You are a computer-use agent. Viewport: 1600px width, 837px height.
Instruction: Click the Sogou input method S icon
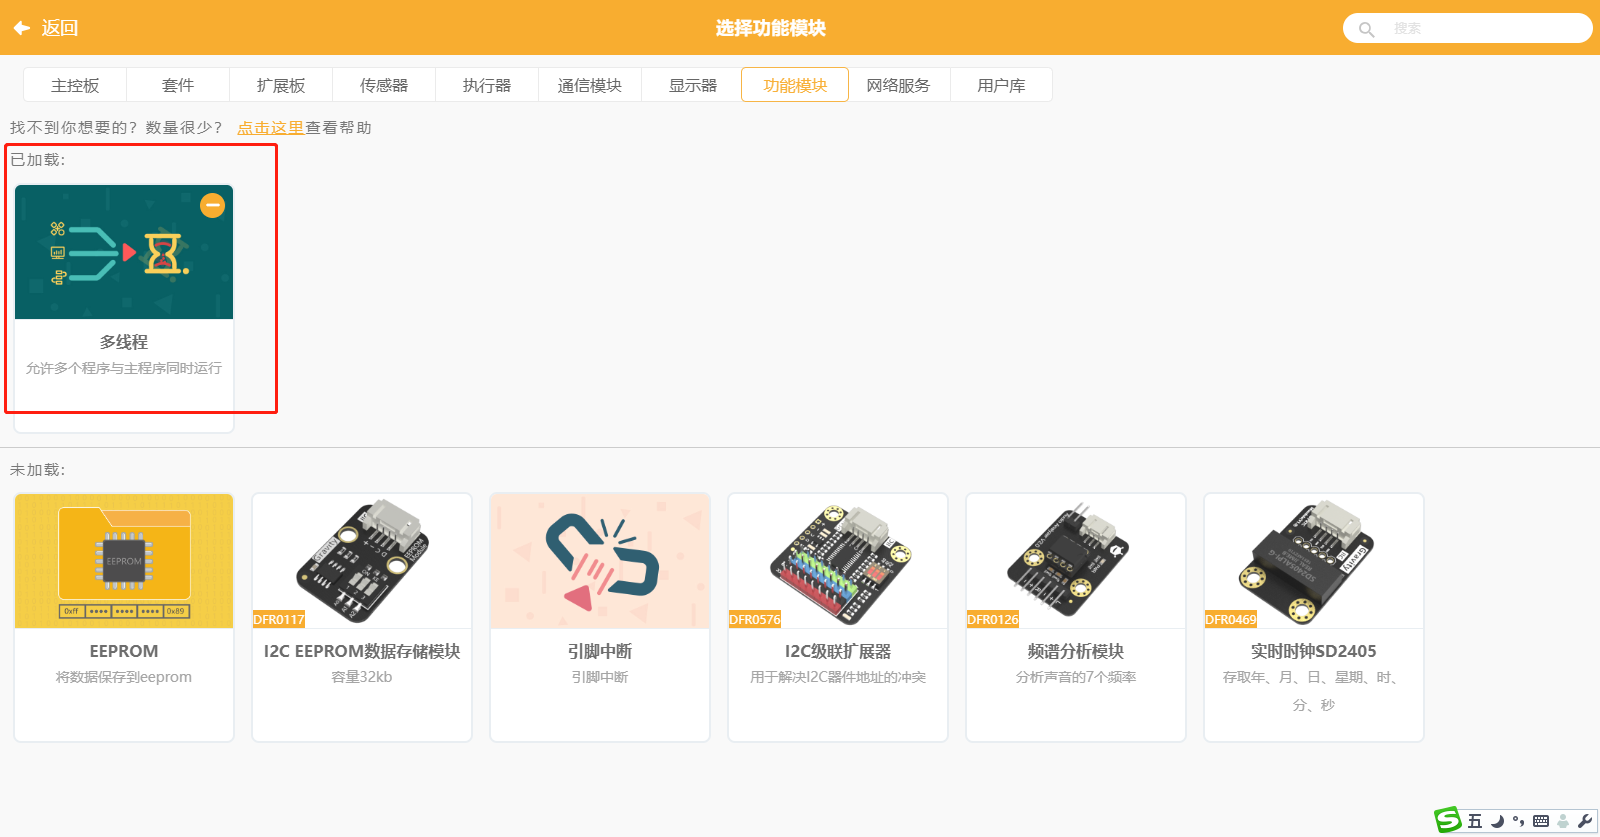pyautogui.click(x=1448, y=820)
